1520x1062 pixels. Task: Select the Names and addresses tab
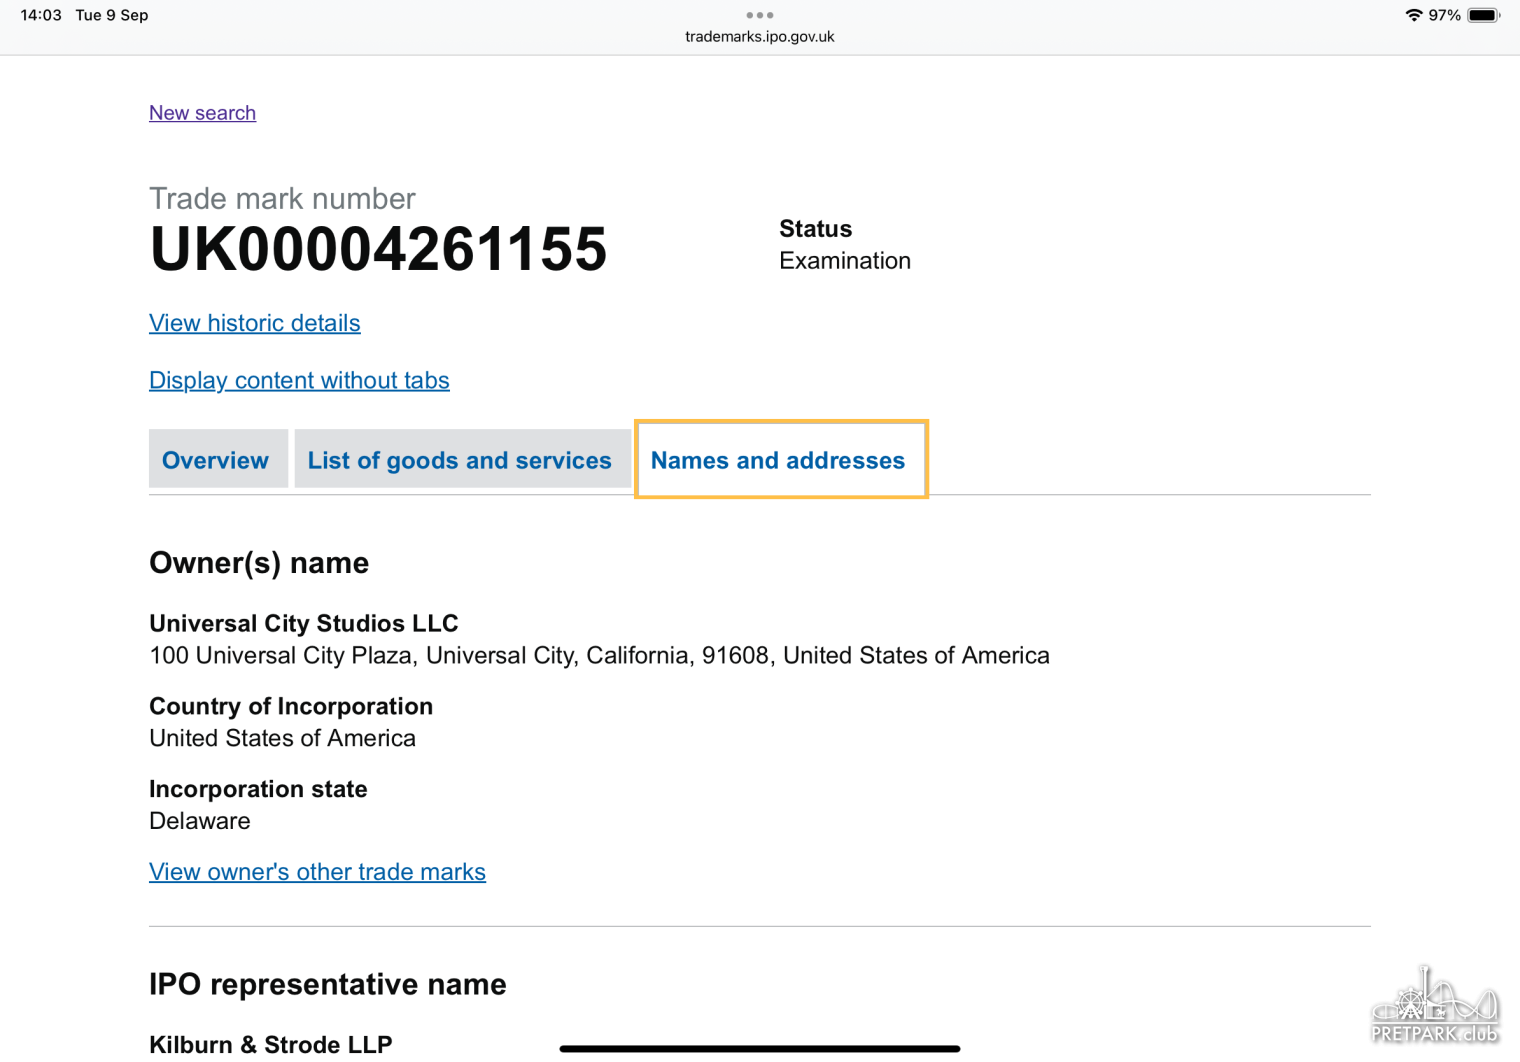pos(778,460)
